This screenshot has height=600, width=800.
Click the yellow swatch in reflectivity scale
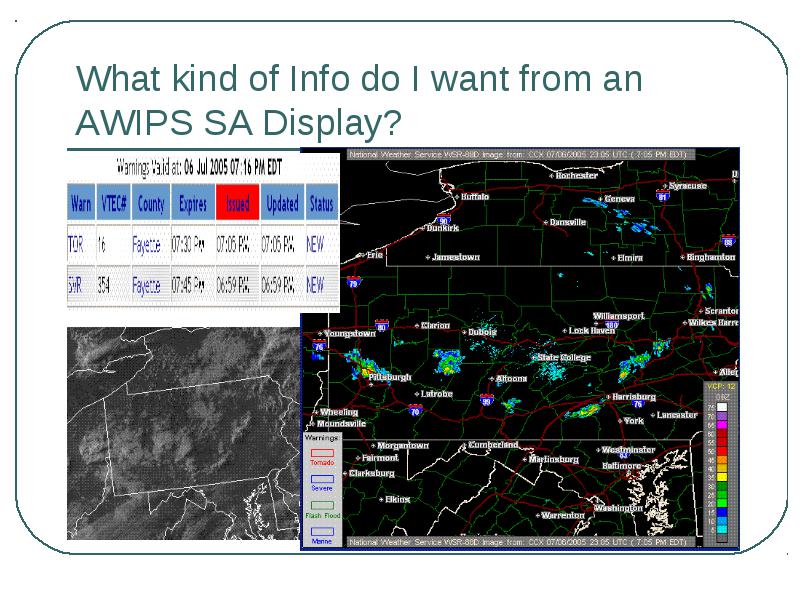click(722, 477)
